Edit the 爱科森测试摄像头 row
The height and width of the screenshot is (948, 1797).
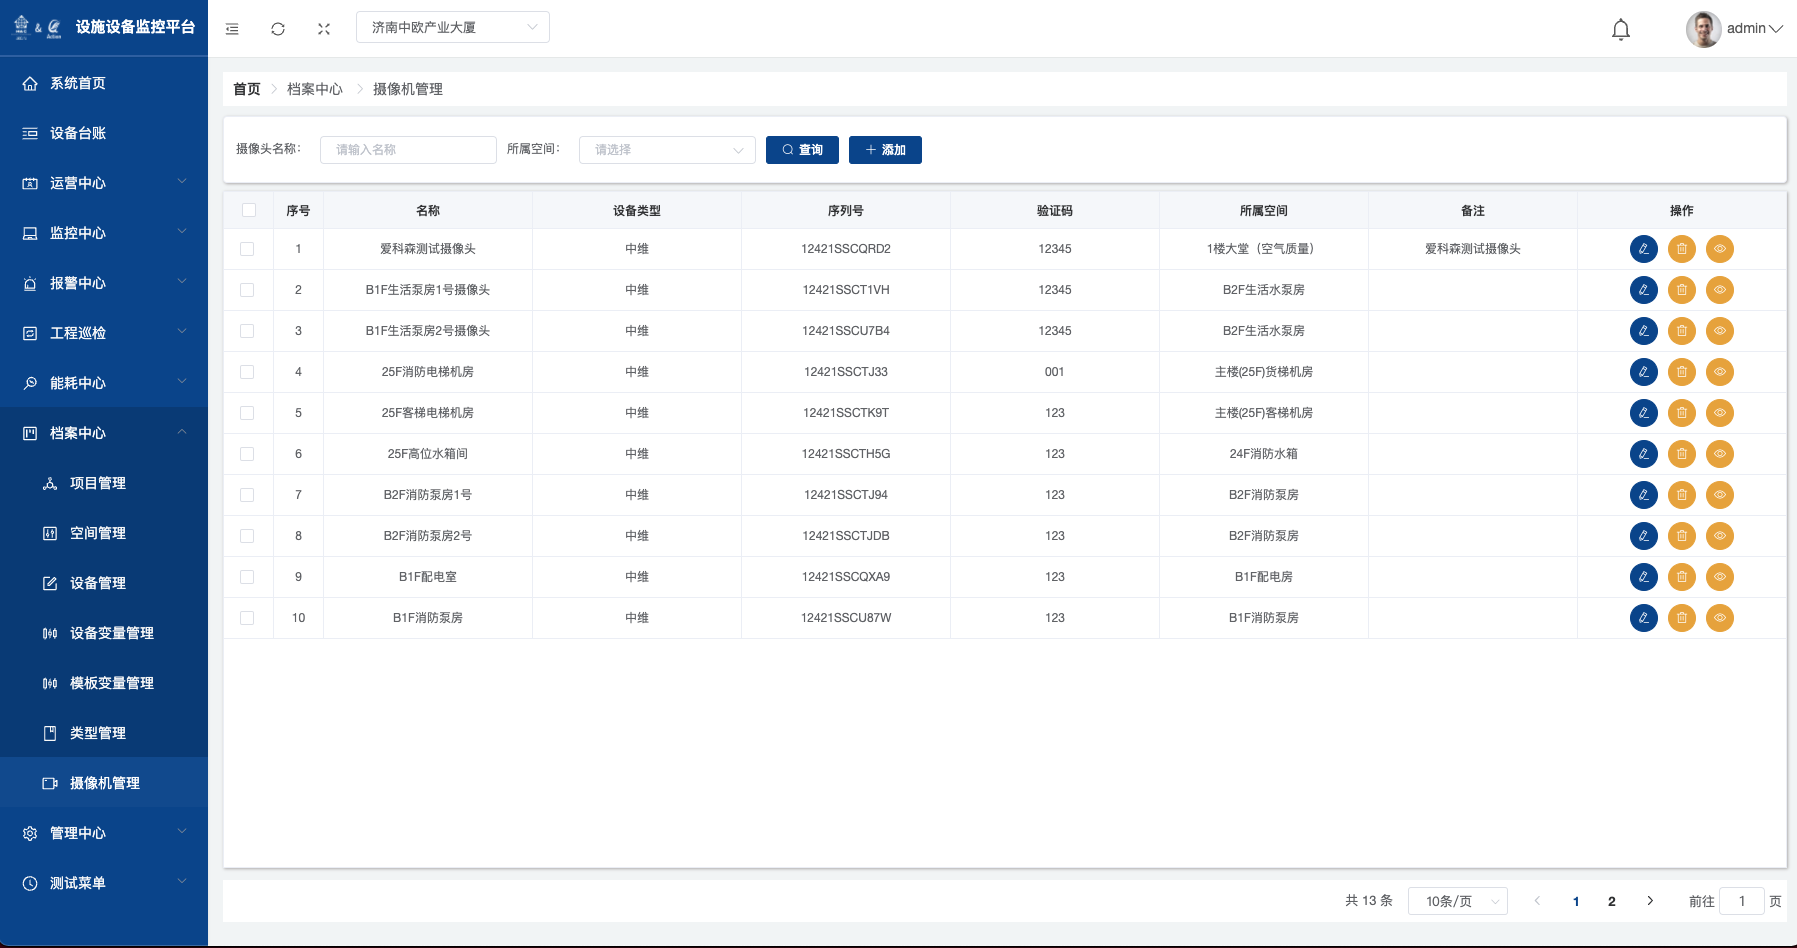point(1643,249)
